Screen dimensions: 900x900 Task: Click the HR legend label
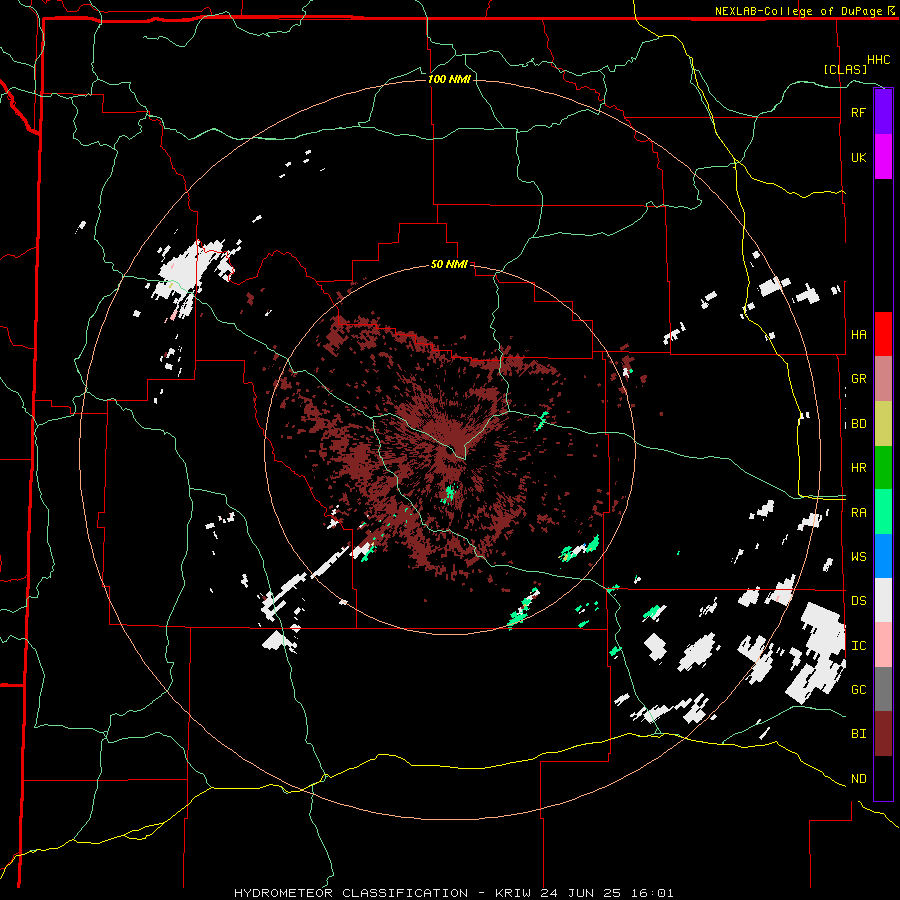858,468
